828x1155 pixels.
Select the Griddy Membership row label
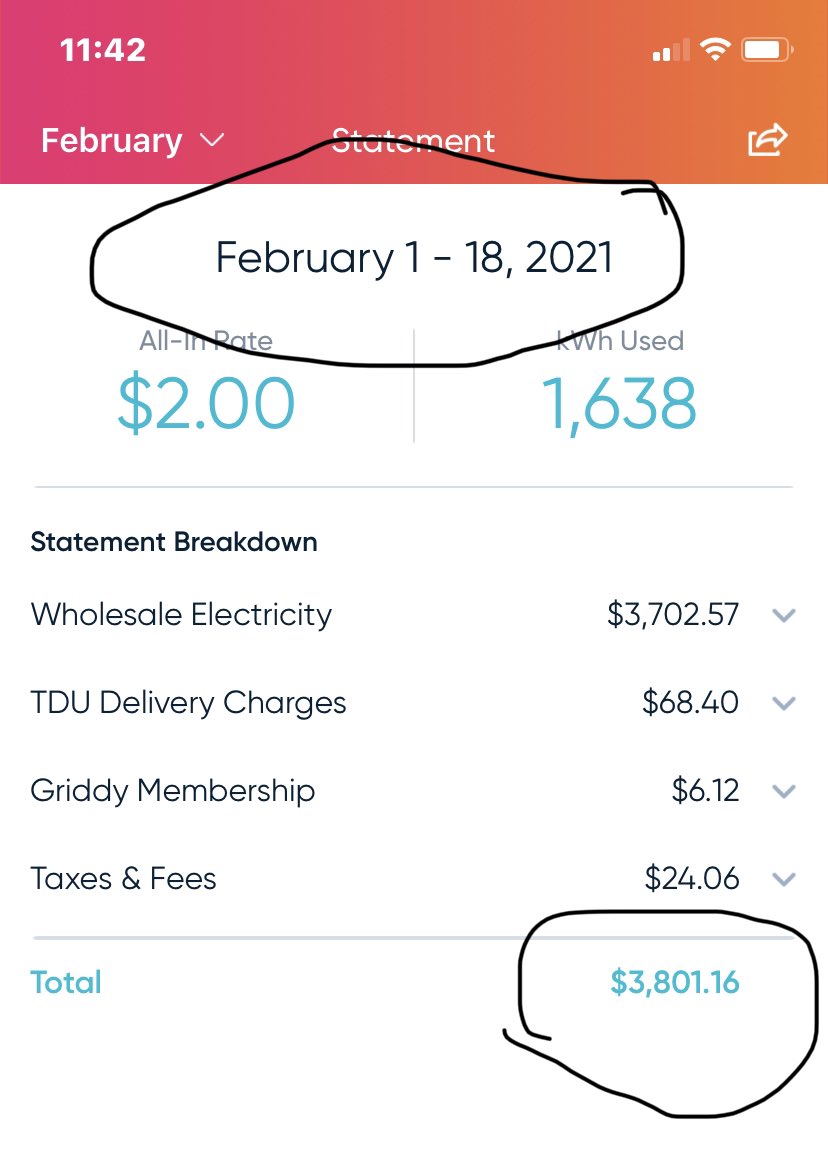click(x=173, y=790)
